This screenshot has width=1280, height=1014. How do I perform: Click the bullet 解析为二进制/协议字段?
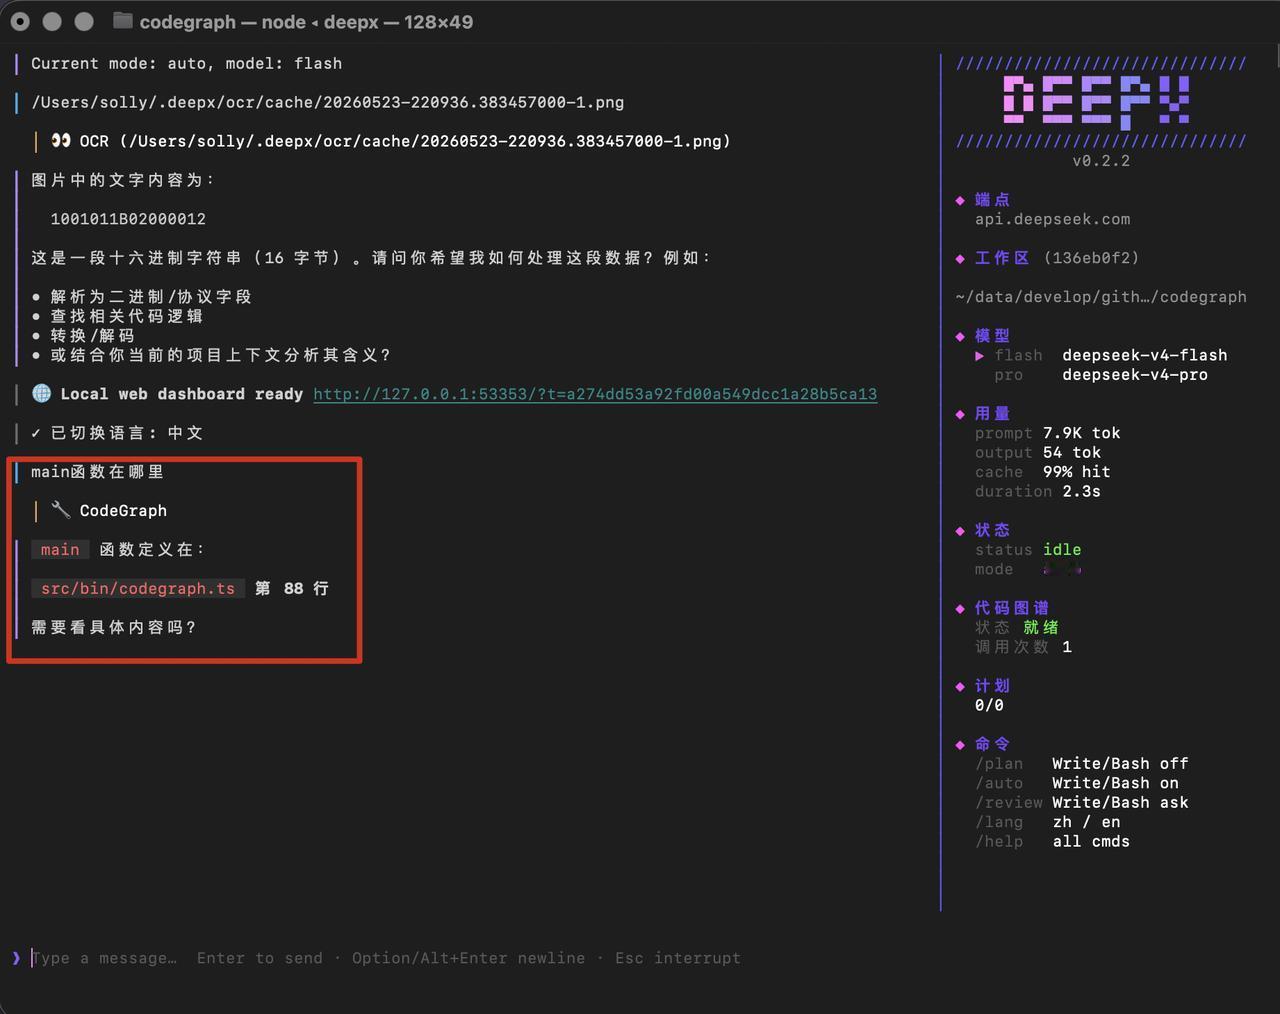point(151,297)
